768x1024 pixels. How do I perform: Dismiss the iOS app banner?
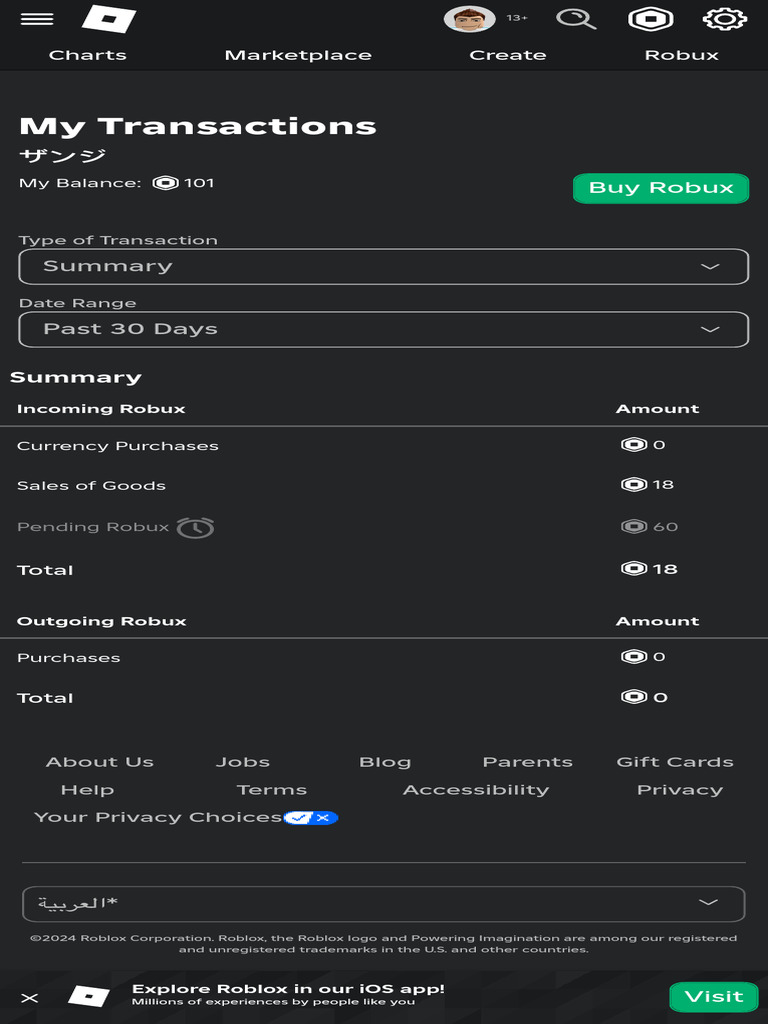[x=30, y=997]
